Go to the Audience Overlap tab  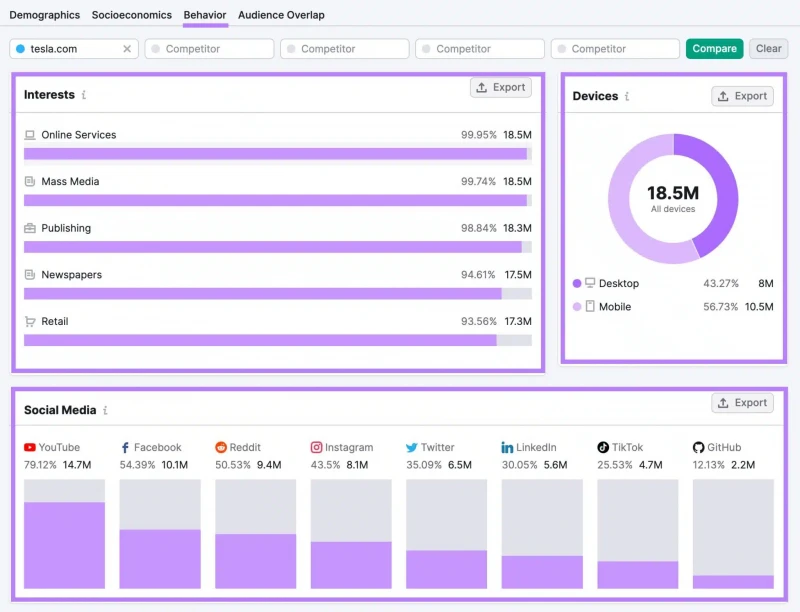[x=281, y=15]
